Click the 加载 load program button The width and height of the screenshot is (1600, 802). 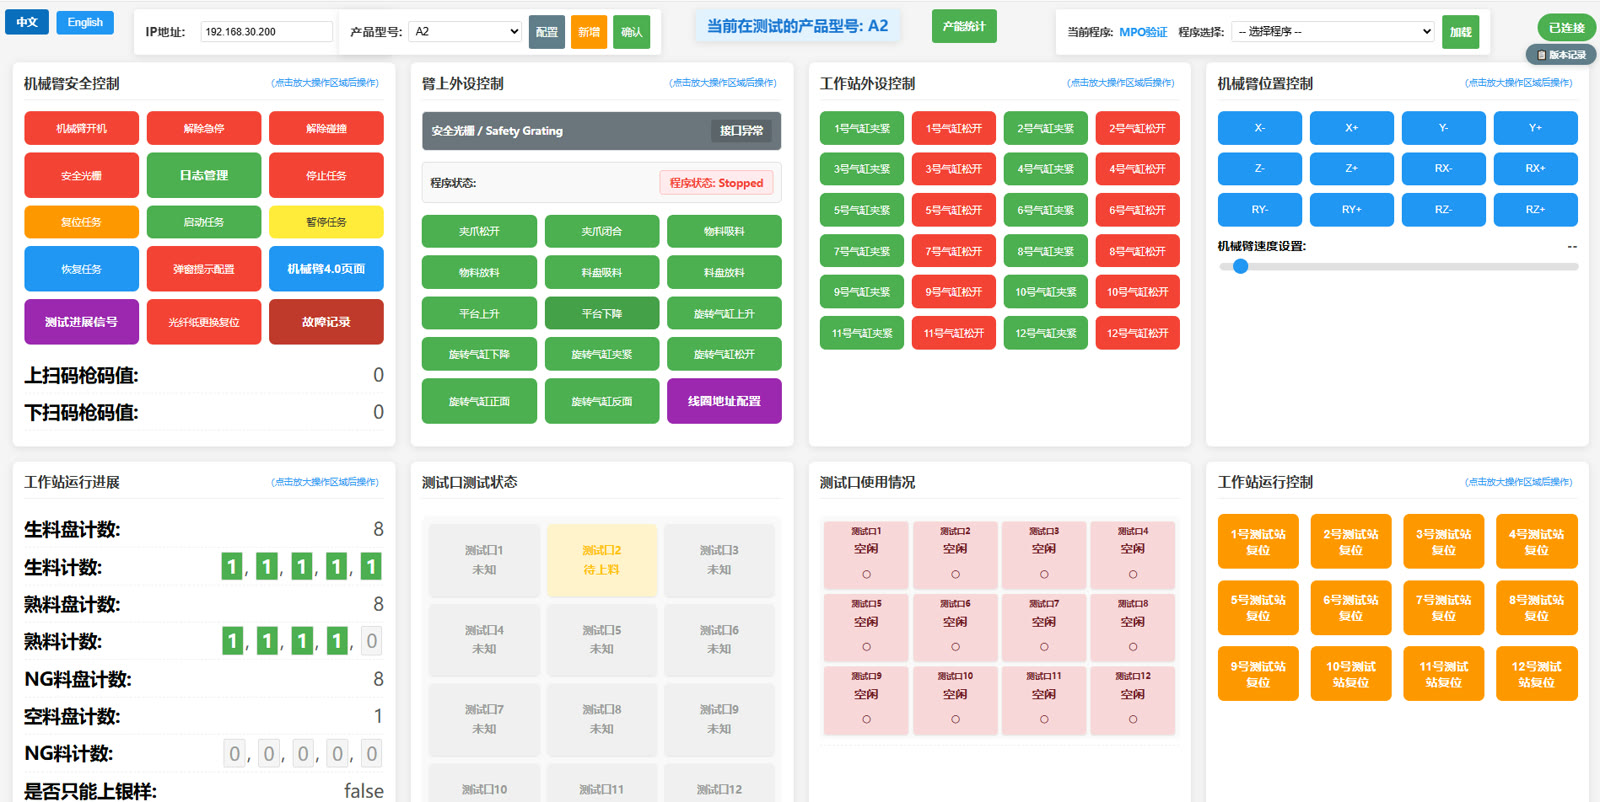pyautogui.click(x=1461, y=32)
